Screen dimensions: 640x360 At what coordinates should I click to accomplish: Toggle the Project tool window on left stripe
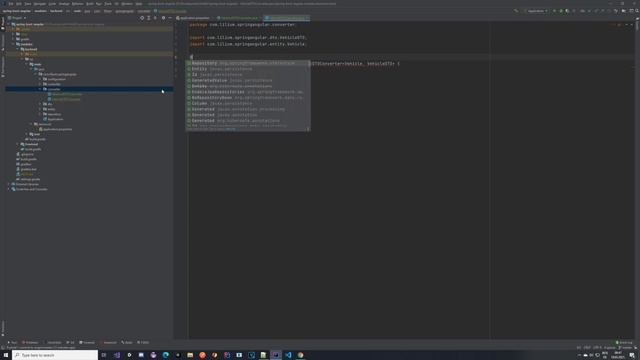(x=2, y=23)
